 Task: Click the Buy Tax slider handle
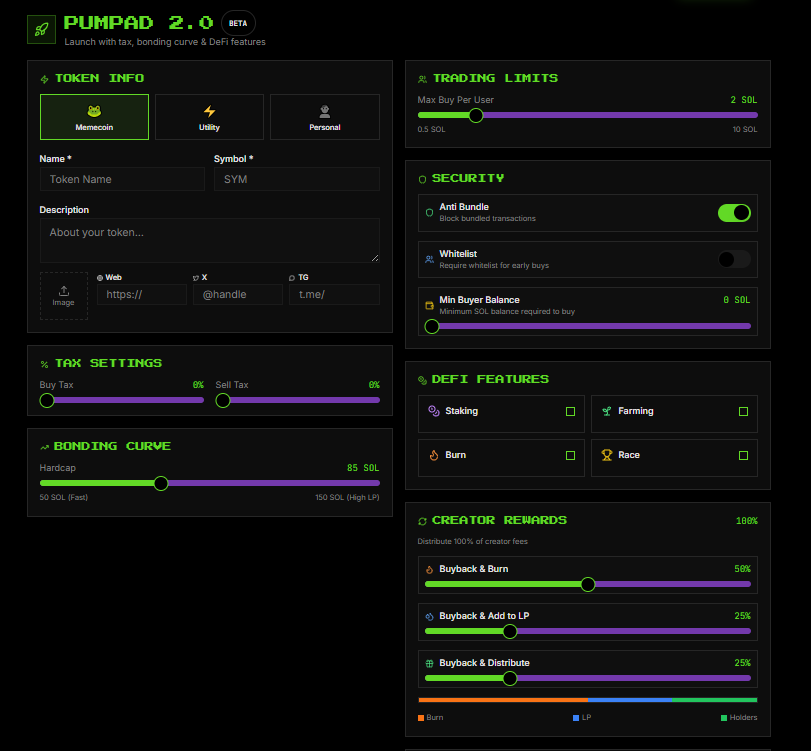click(x=47, y=400)
